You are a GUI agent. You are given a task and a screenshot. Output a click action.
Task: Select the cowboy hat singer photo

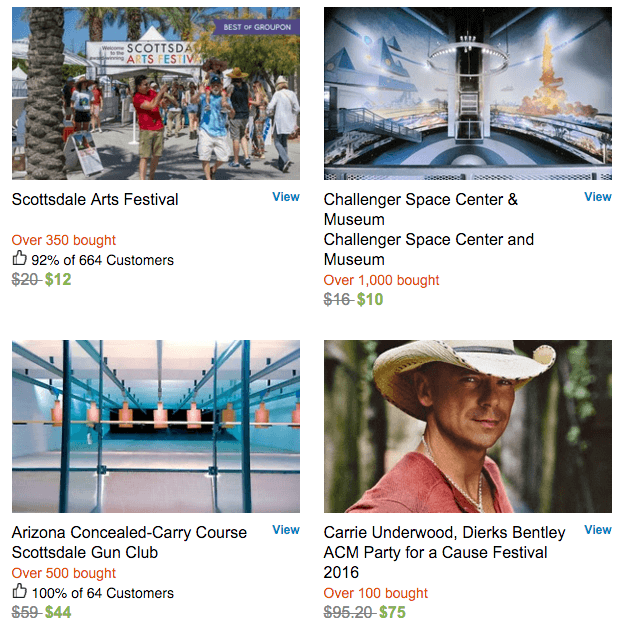point(468,426)
